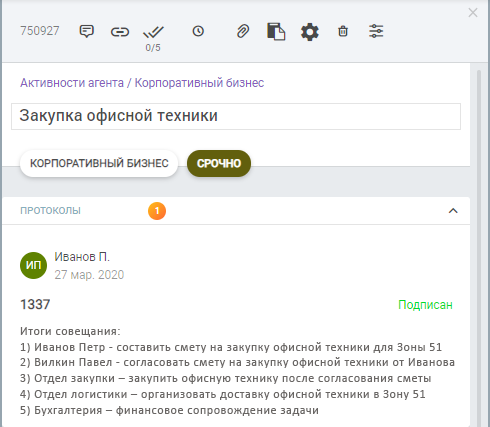
Task: Click the copy-paste clipboard icon
Action: pyautogui.click(x=276, y=32)
